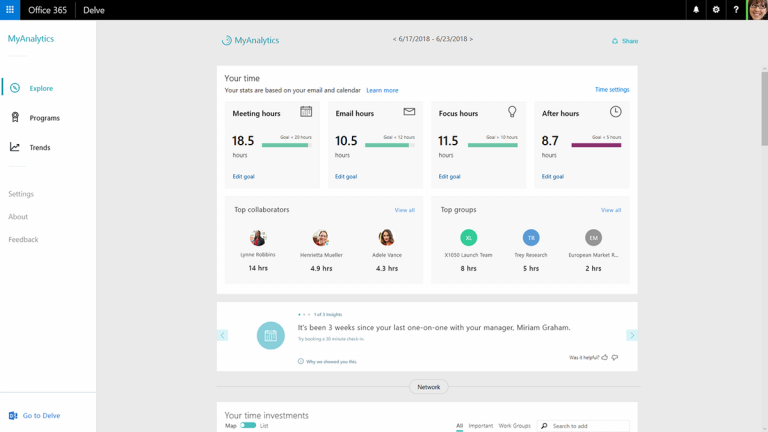Edit goal for Meeting hours

click(x=243, y=177)
